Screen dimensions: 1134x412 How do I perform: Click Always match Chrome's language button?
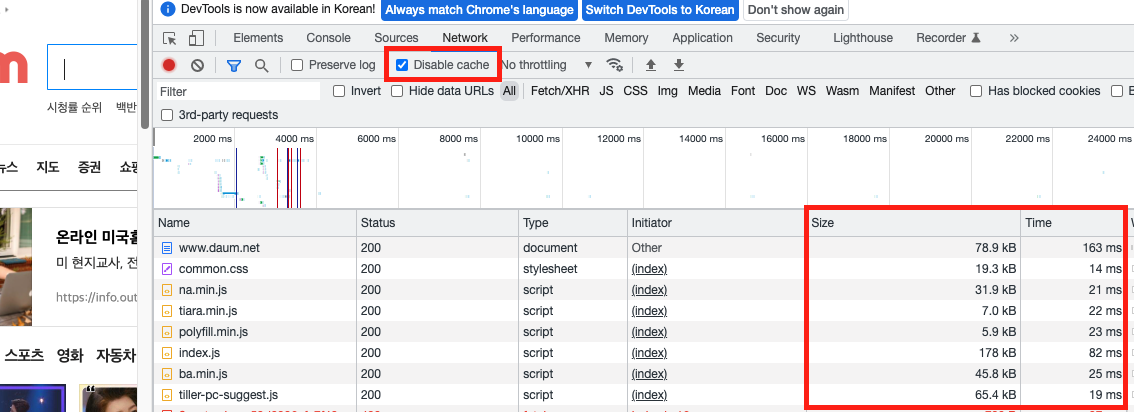click(479, 10)
